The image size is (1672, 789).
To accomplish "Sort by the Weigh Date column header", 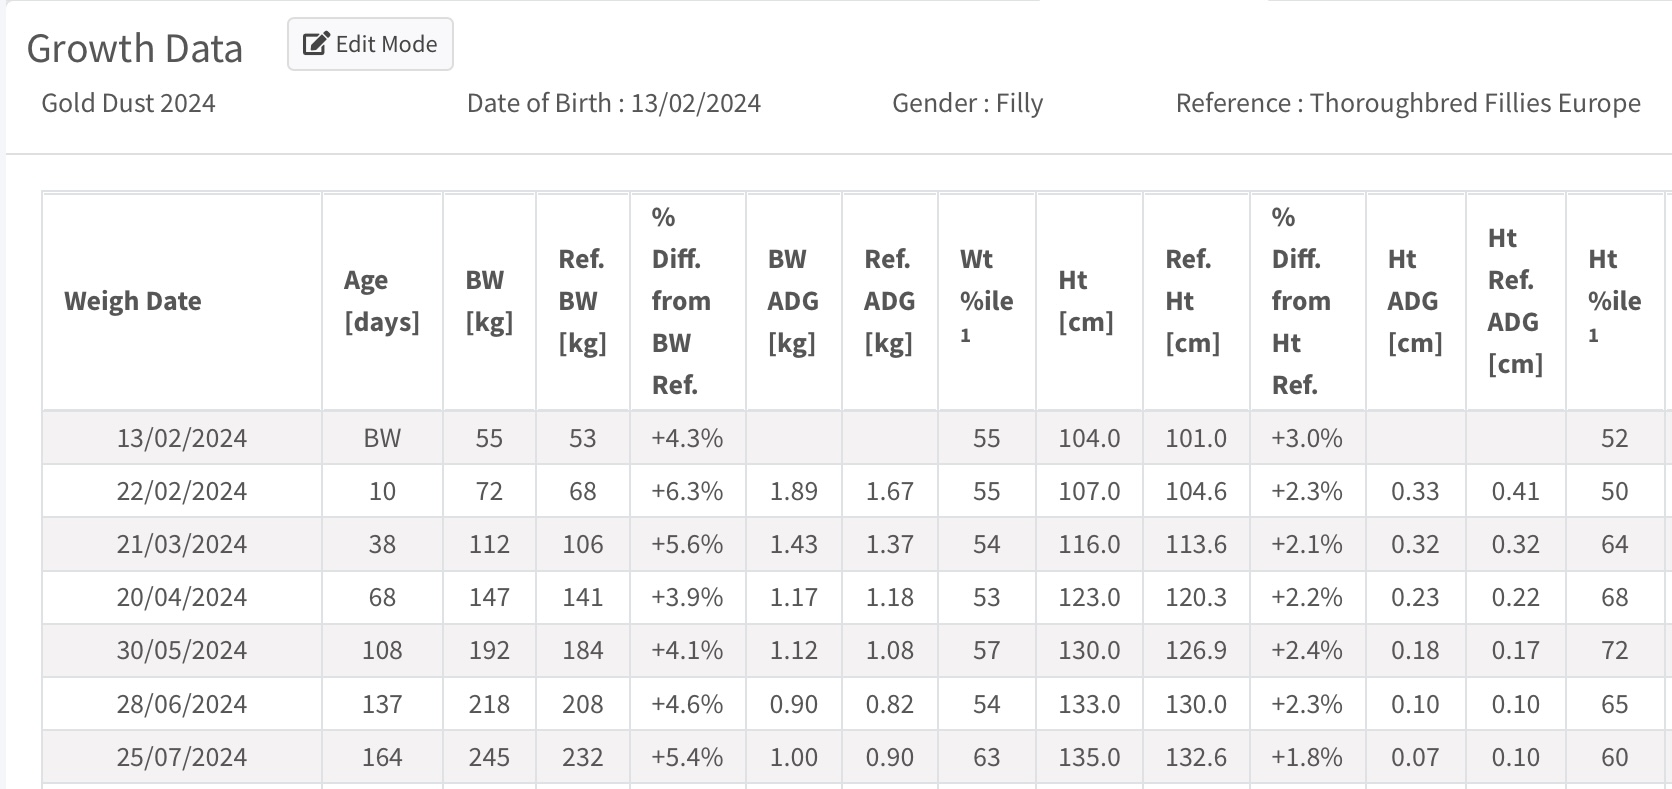I will point(133,300).
